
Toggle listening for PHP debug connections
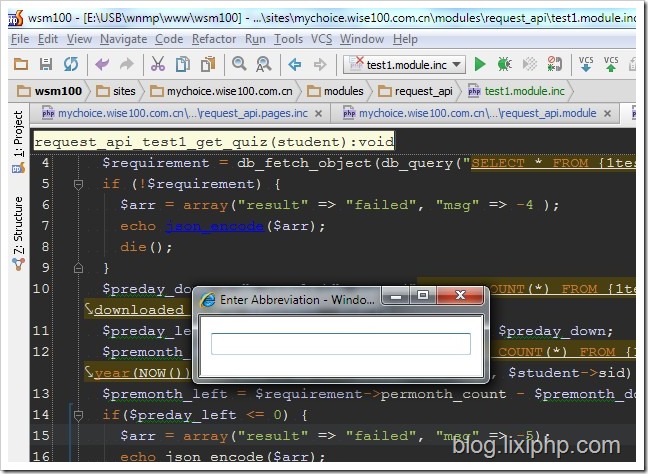(554, 64)
